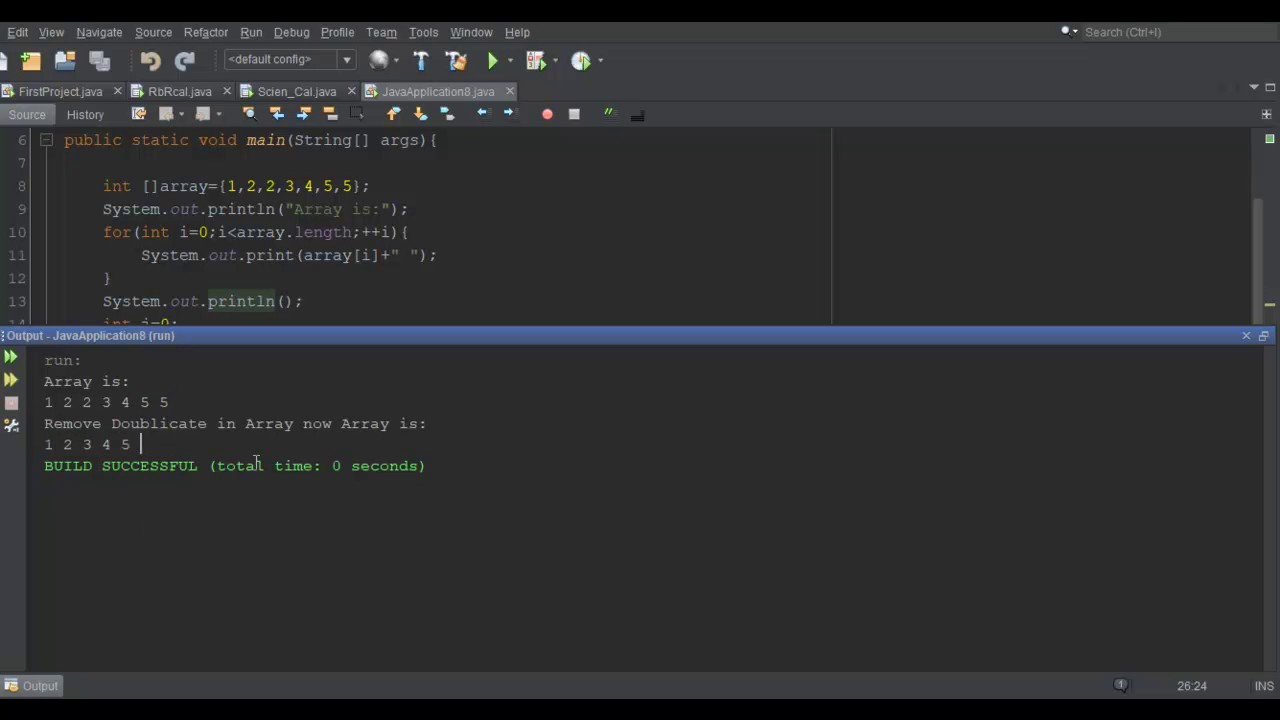1280x720 pixels.
Task: Run the project with green arrow
Action: (x=493, y=61)
